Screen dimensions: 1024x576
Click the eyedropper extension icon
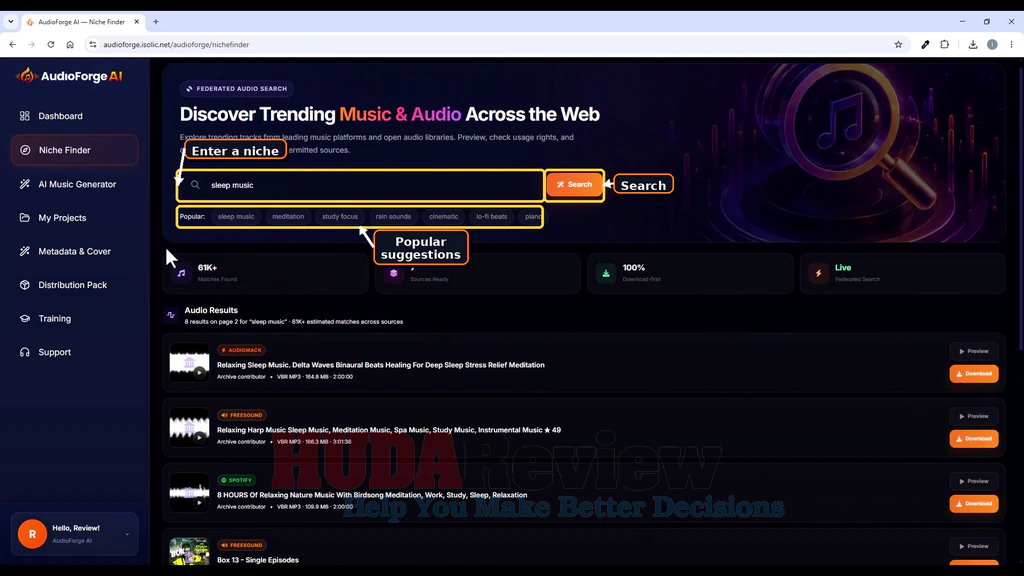point(925,44)
